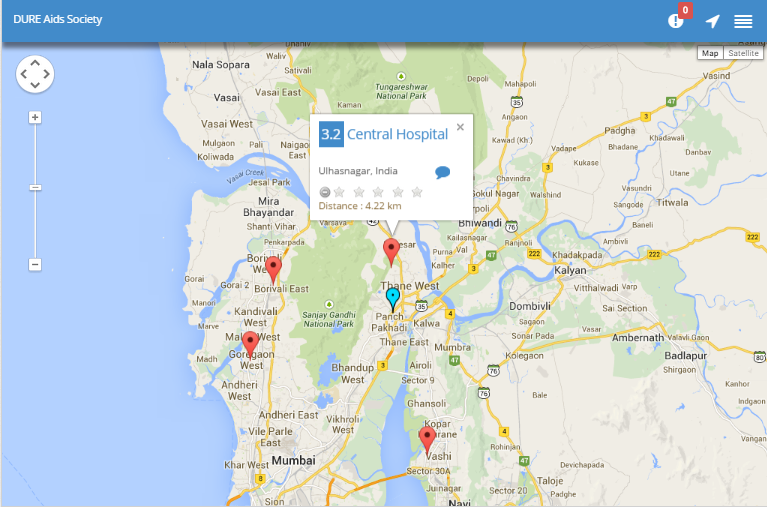Open the Central Hospital title link
Screen dimensions: 767x507
click(x=397, y=134)
